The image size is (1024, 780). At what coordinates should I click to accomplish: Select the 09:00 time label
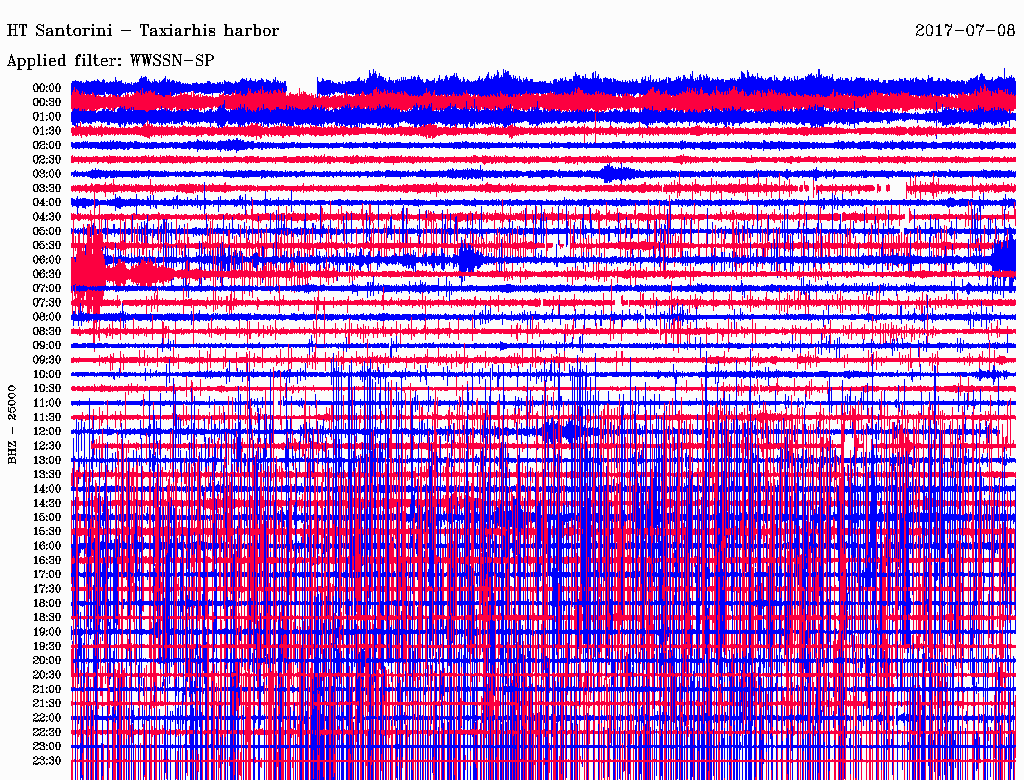(47, 346)
